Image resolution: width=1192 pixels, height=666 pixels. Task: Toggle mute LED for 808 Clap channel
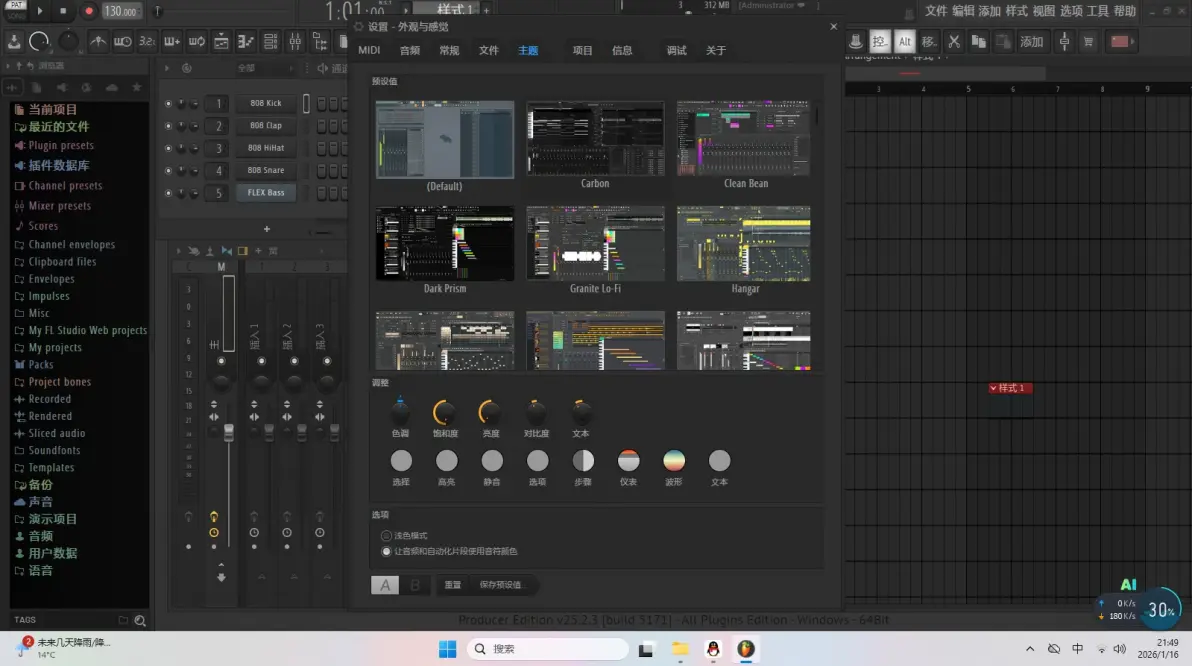coord(168,125)
